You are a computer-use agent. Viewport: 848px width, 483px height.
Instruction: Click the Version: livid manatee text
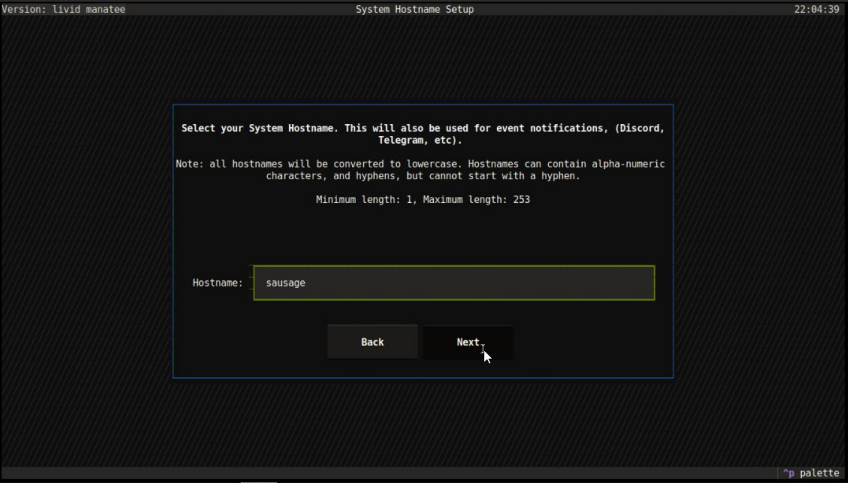51,9
